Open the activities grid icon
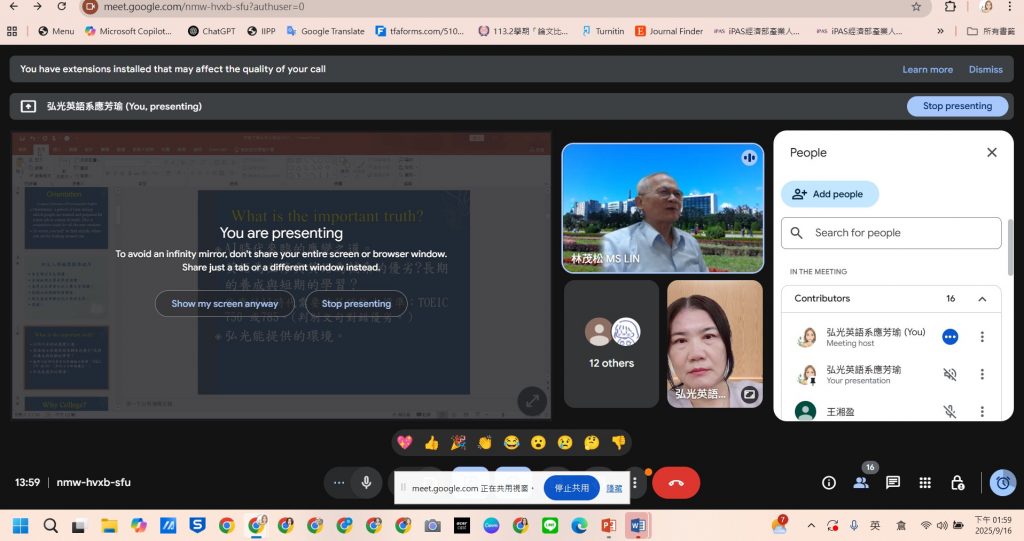 [925, 483]
